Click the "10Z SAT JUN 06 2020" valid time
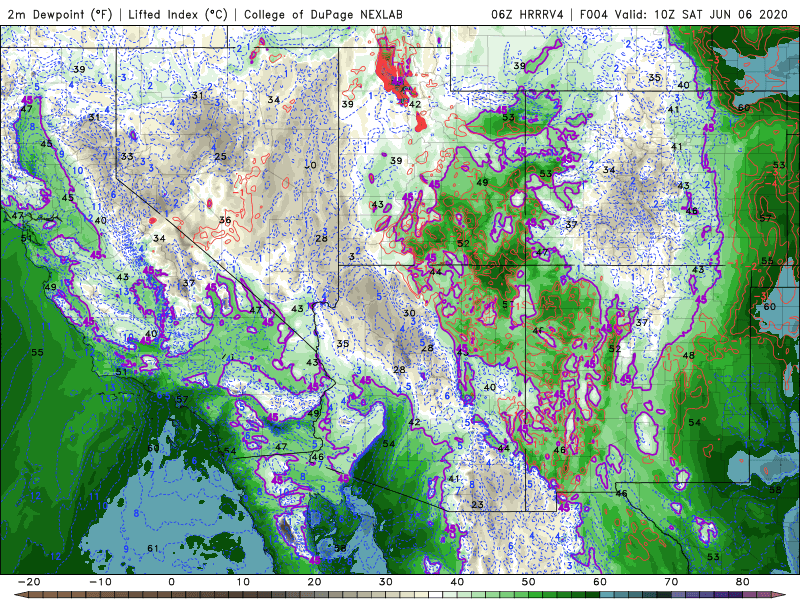 click(x=721, y=14)
